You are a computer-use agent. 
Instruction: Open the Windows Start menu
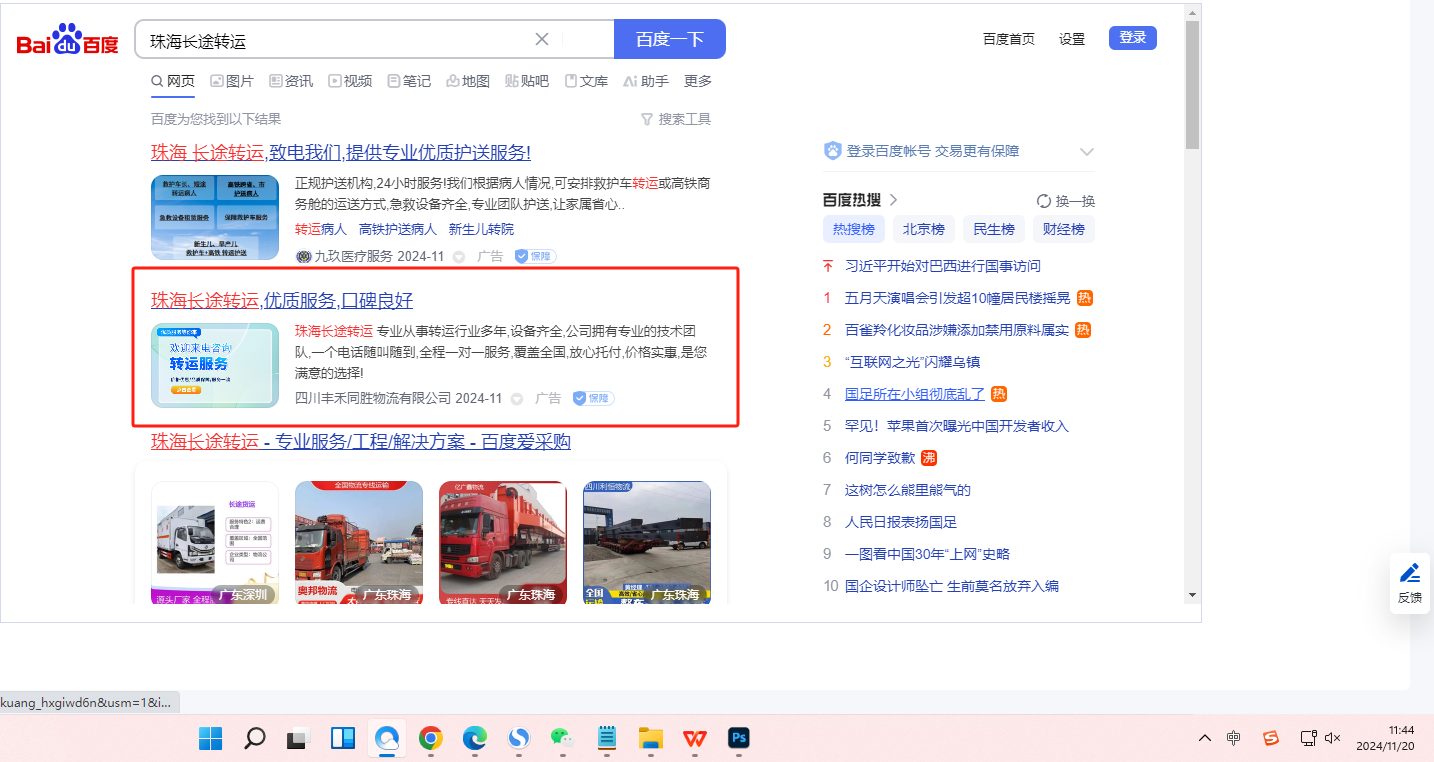click(x=211, y=738)
